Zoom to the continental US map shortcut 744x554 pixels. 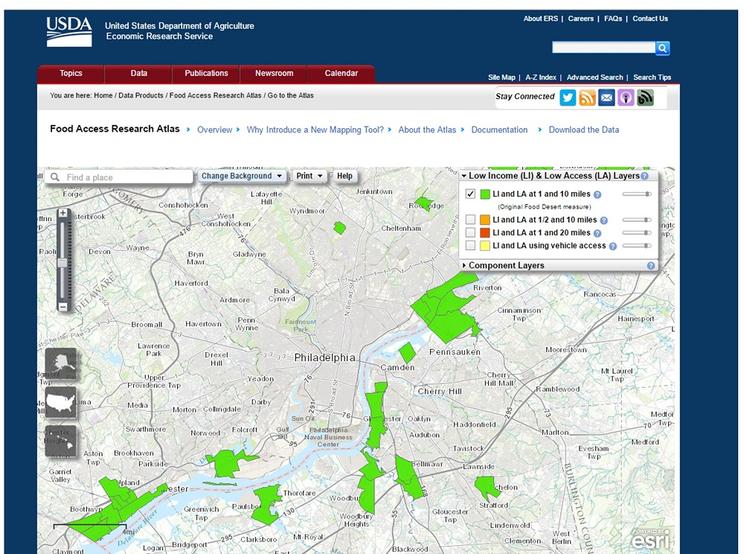pos(60,403)
